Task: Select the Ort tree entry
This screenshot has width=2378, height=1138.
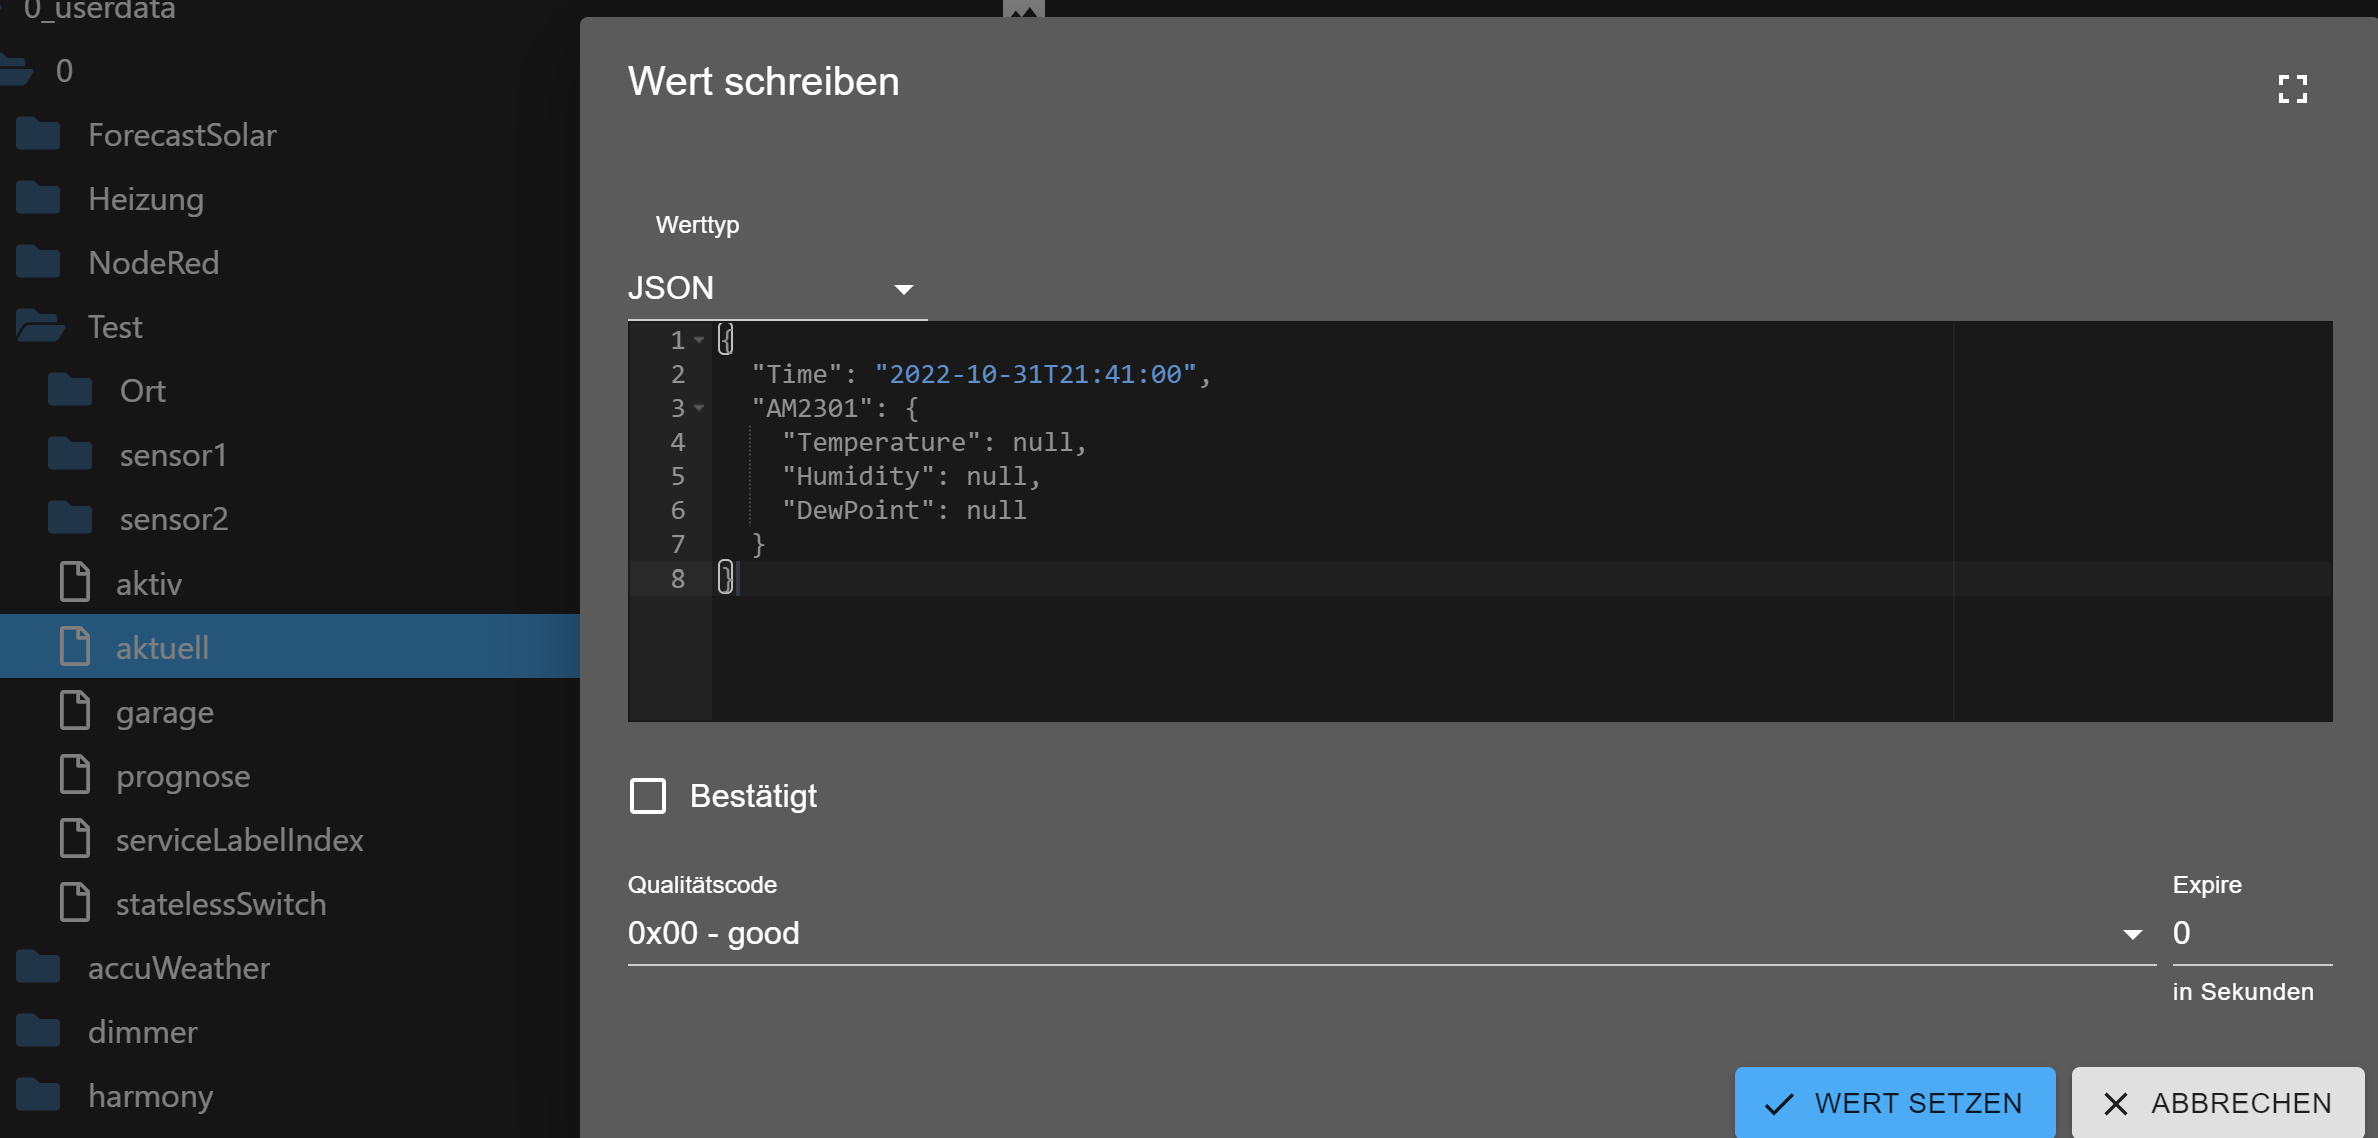Action: [143, 391]
